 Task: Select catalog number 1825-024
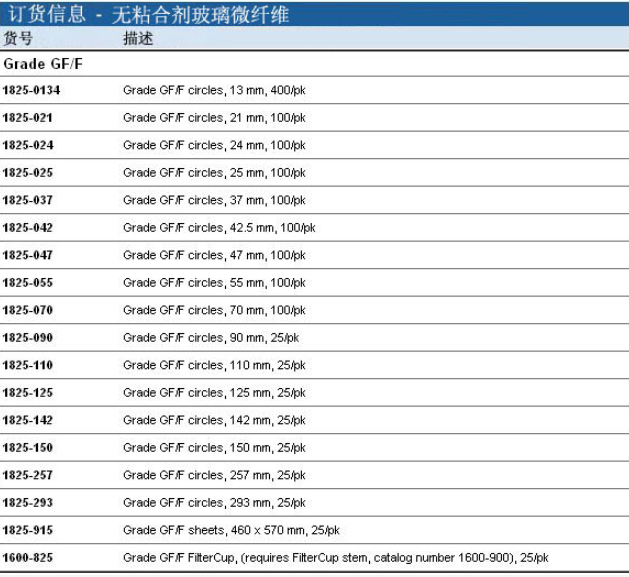click(28, 145)
